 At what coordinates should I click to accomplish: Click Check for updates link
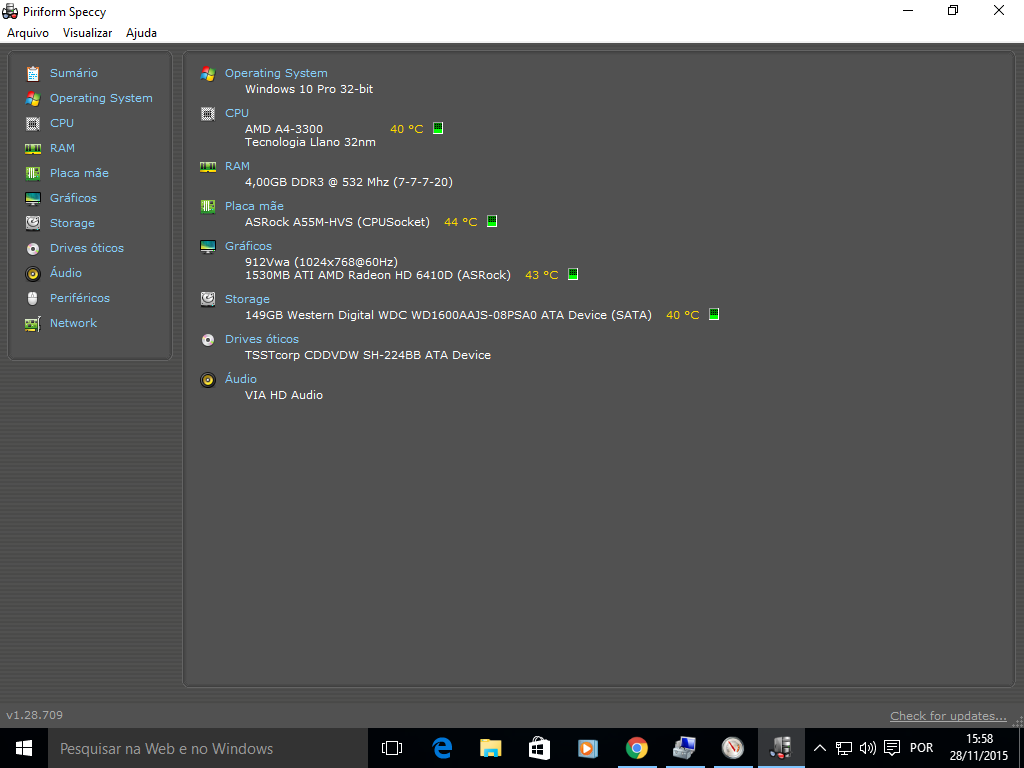(948, 716)
